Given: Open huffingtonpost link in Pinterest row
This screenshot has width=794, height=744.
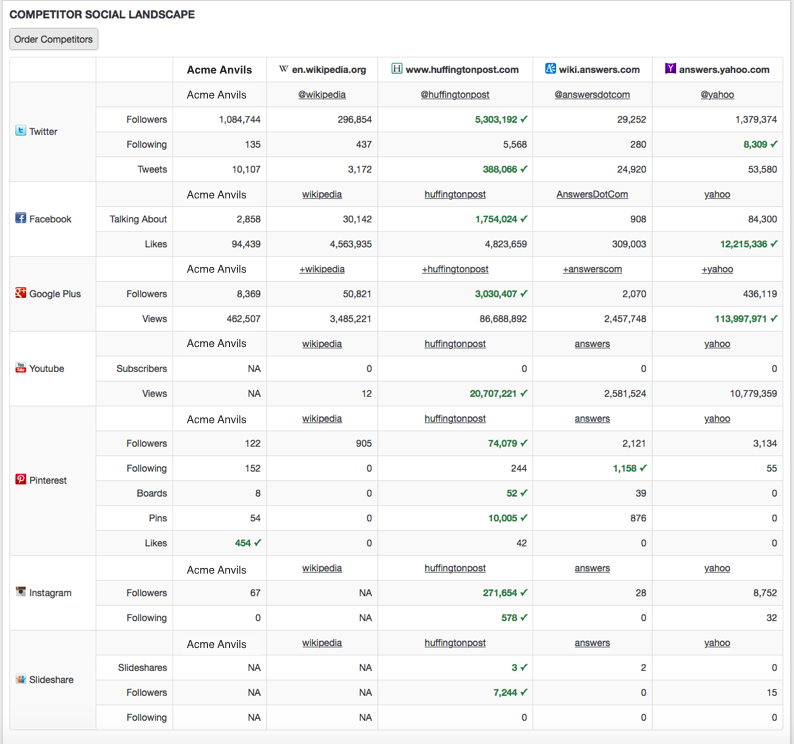Looking at the screenshot, I should 455,419.
